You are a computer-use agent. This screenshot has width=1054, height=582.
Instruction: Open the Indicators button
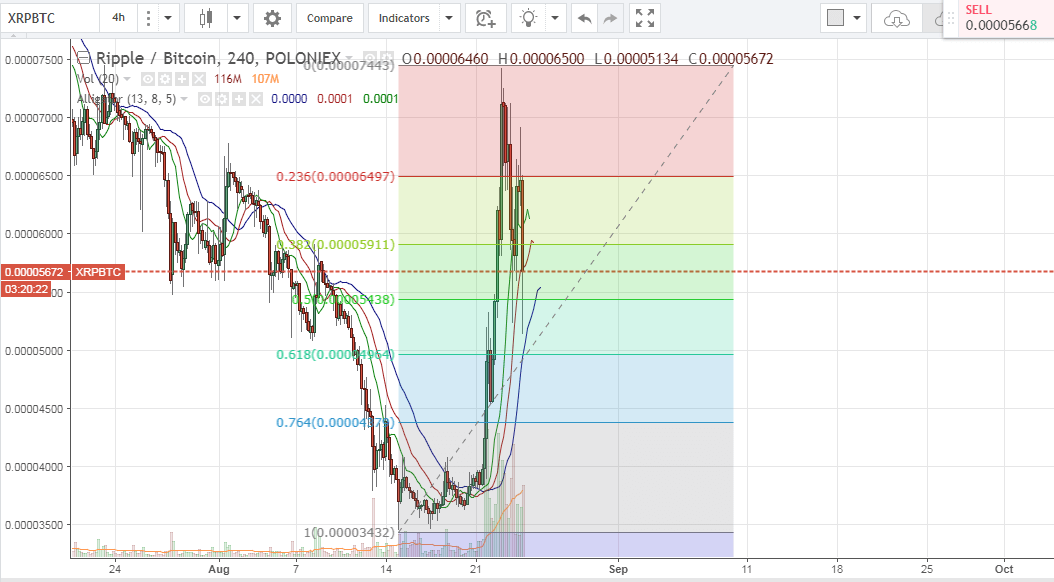click(404, 18)
